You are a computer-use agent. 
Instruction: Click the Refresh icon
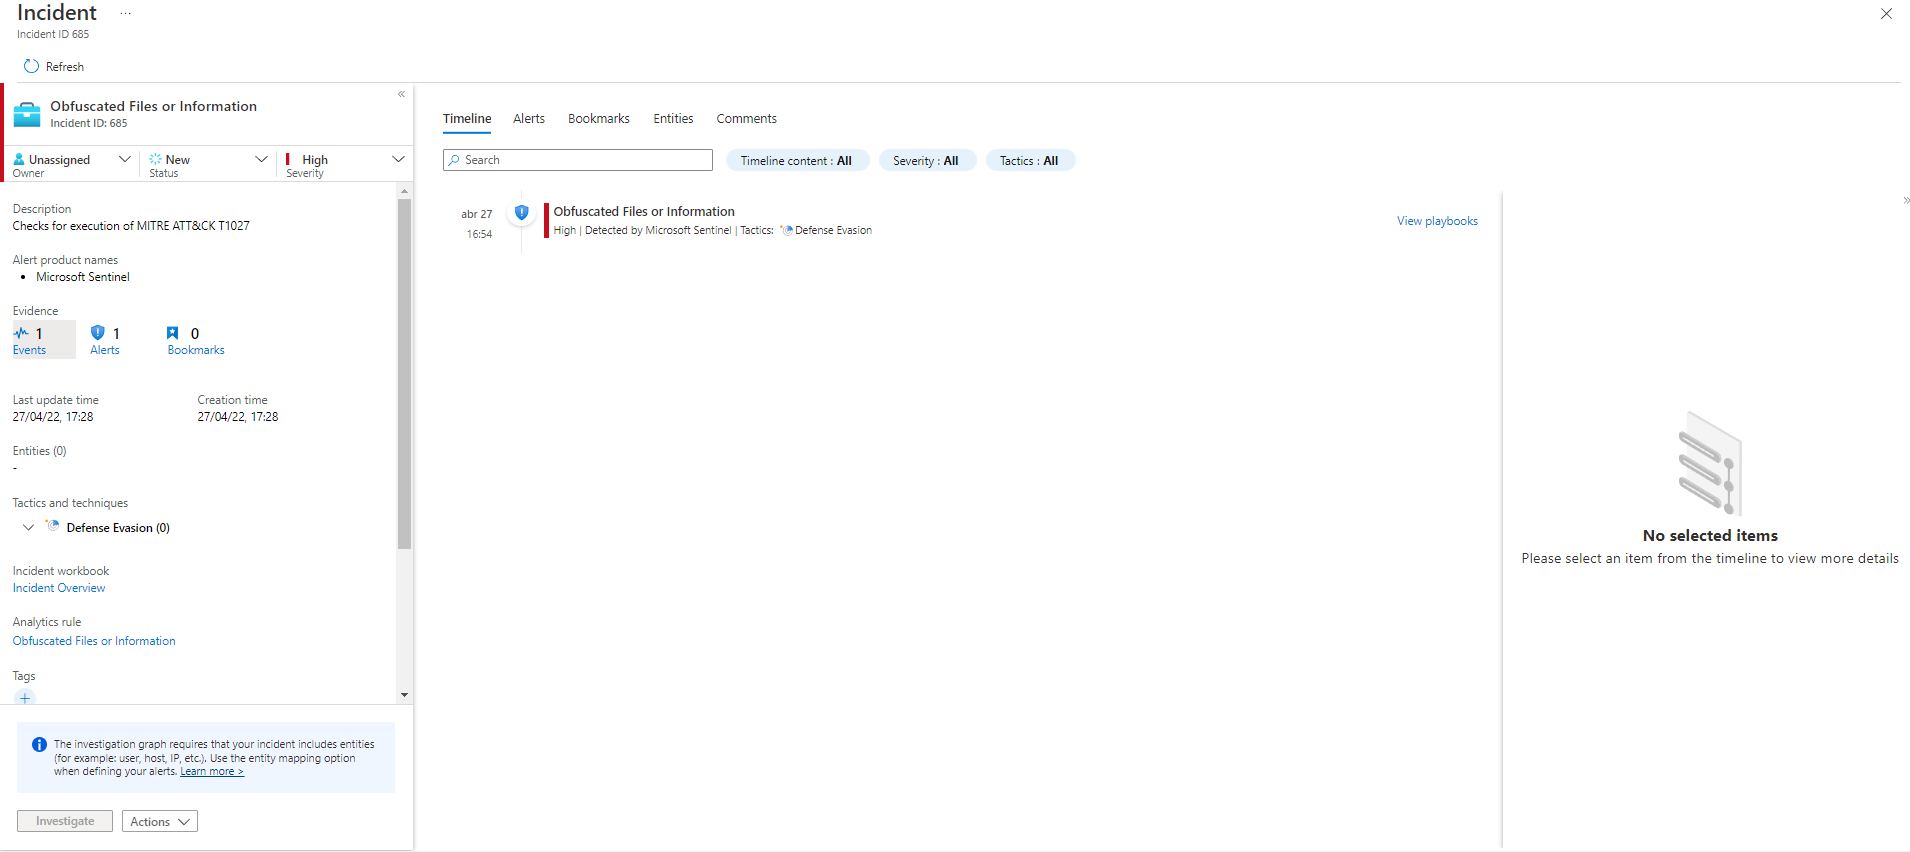[31, 66]
